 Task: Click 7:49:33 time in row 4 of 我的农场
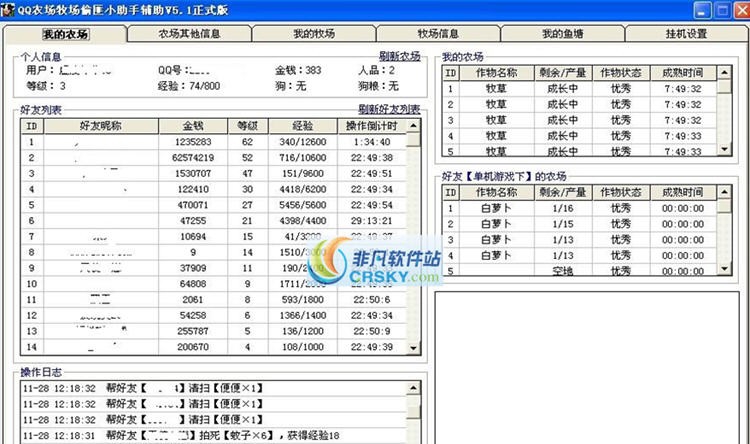click(x=683, y=136)
